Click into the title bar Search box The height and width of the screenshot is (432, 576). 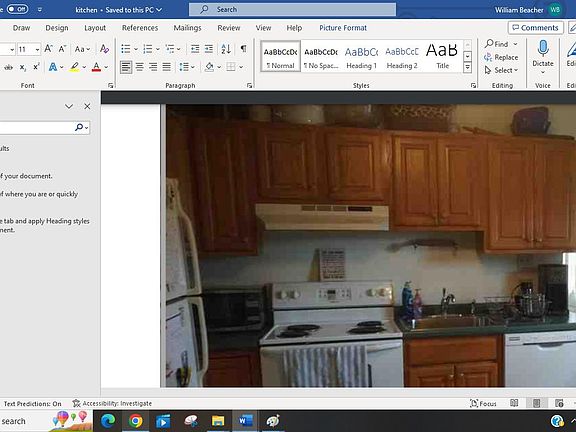coord(292,10)
